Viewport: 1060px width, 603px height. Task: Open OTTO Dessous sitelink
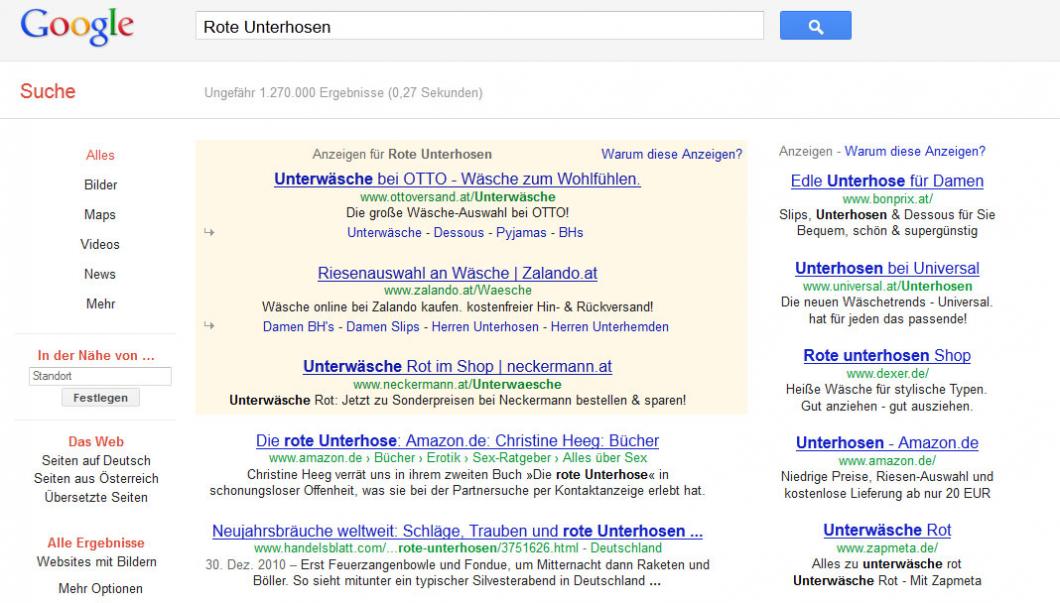pyautogui.click(x=458, y=233)
